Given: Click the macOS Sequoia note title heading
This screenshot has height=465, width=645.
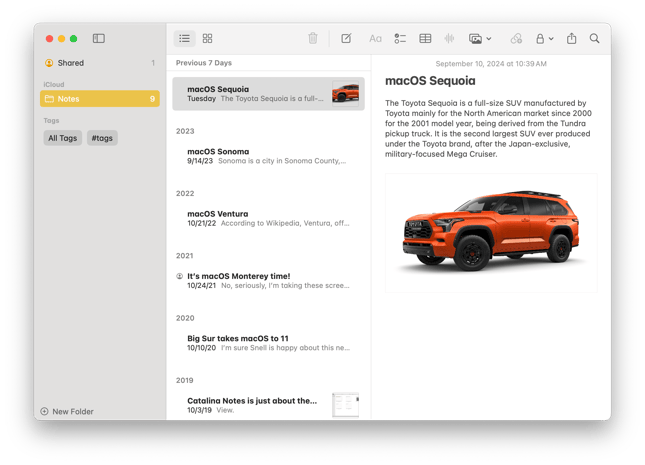Looking at the screenshot, I should click(x=430, y=81).
